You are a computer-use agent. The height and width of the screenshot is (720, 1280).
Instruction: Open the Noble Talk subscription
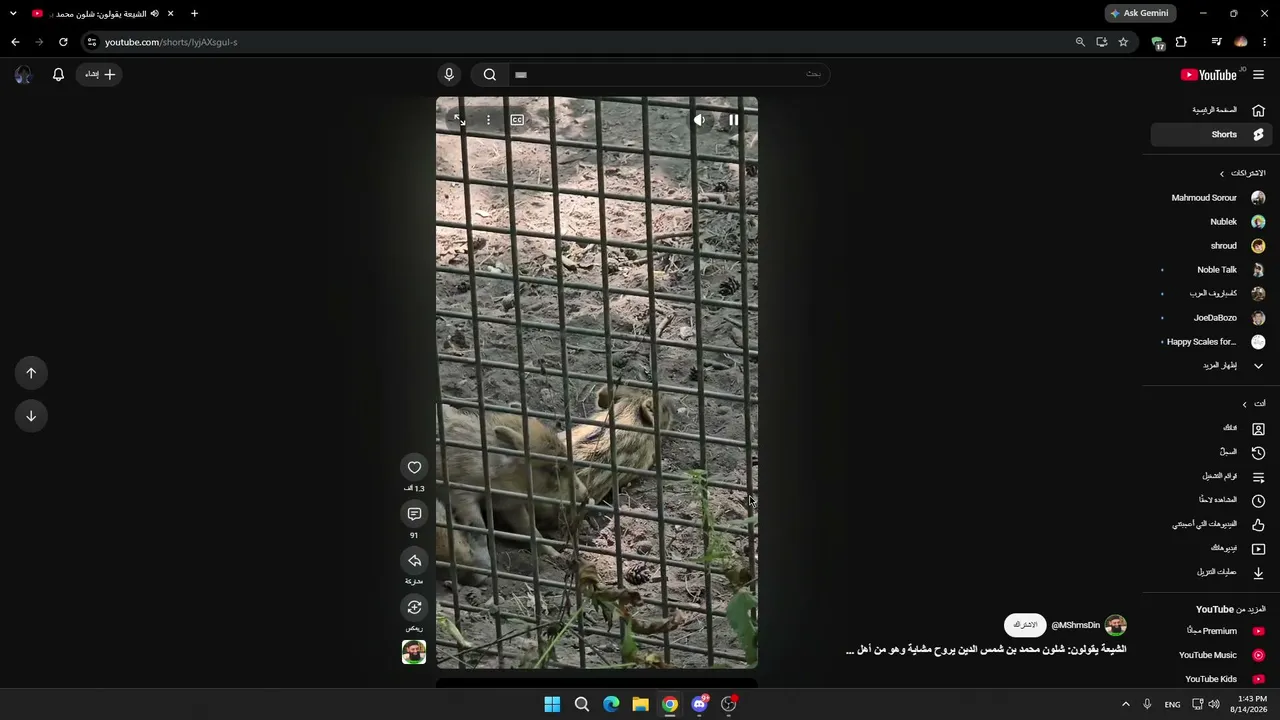(x=1212, y=270)
